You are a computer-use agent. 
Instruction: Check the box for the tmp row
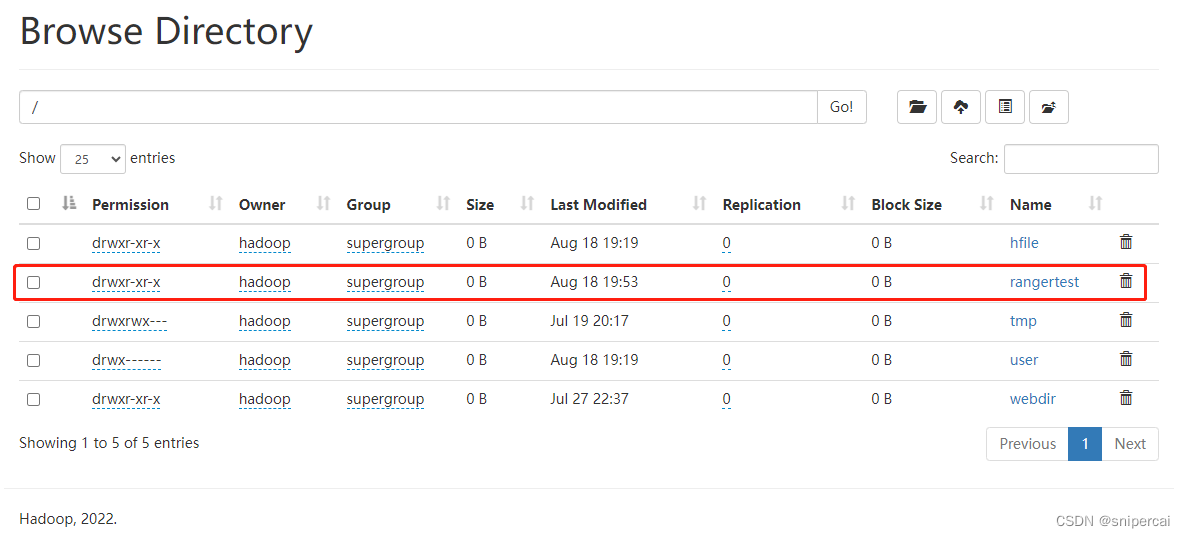pos(33,321)
